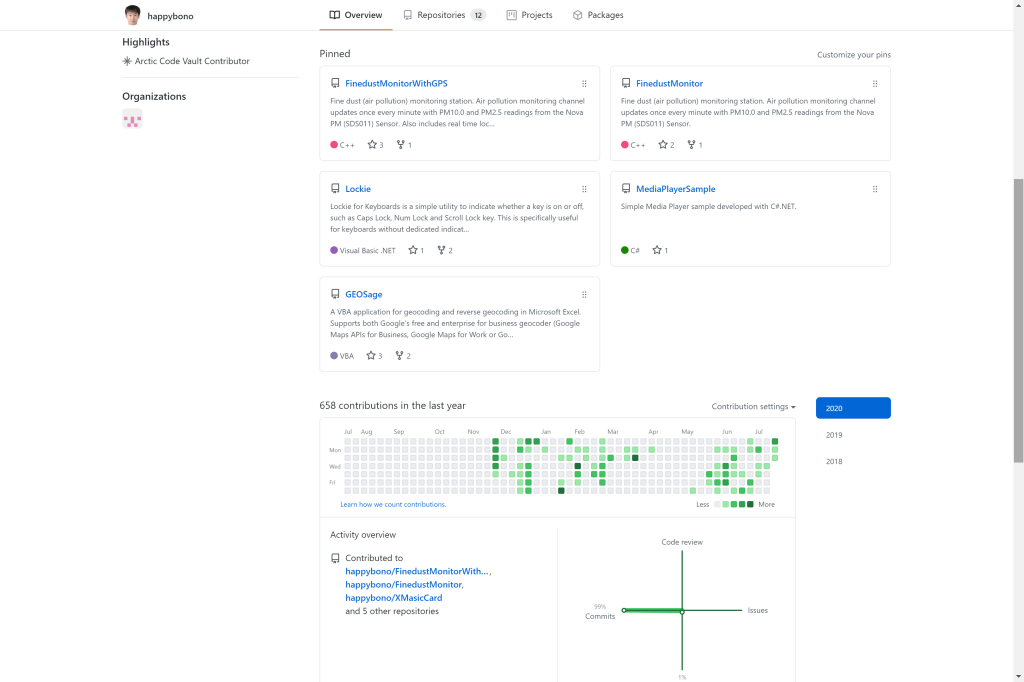The image size is (1024, 682).
Task: View stargazers of MediaPlayerSample
Action: (660, 250)
